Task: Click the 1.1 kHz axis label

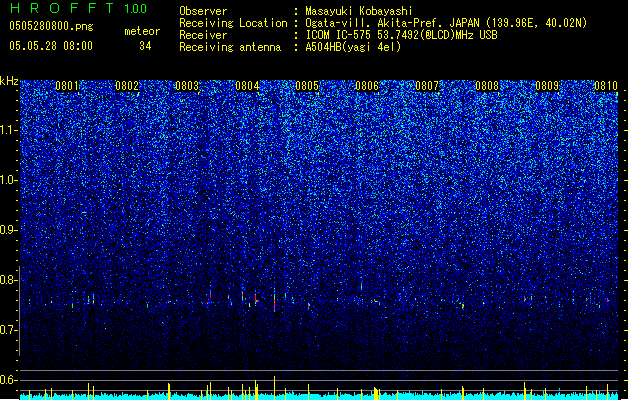Action: (x=9, y=130)
